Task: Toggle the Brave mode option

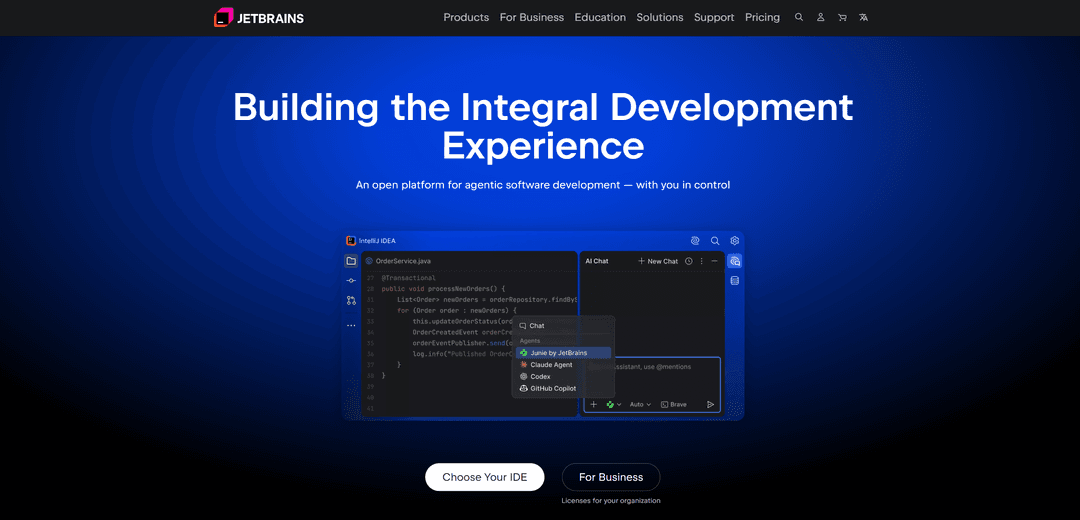Action: [674, 404]
